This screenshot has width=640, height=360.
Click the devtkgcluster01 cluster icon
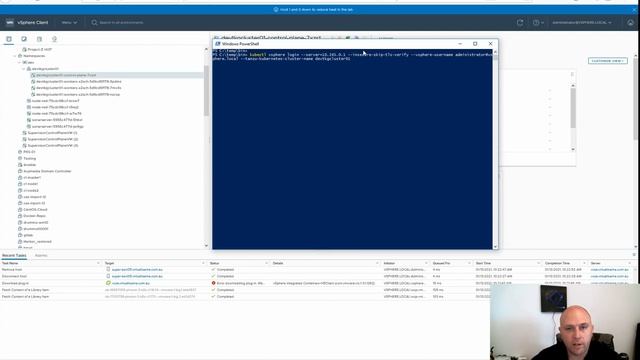tap(29, 69)
